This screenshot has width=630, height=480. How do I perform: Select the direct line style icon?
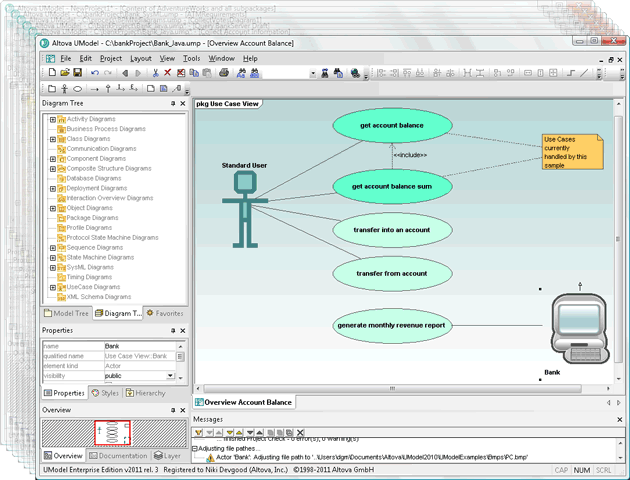click(x=584, y=73)
